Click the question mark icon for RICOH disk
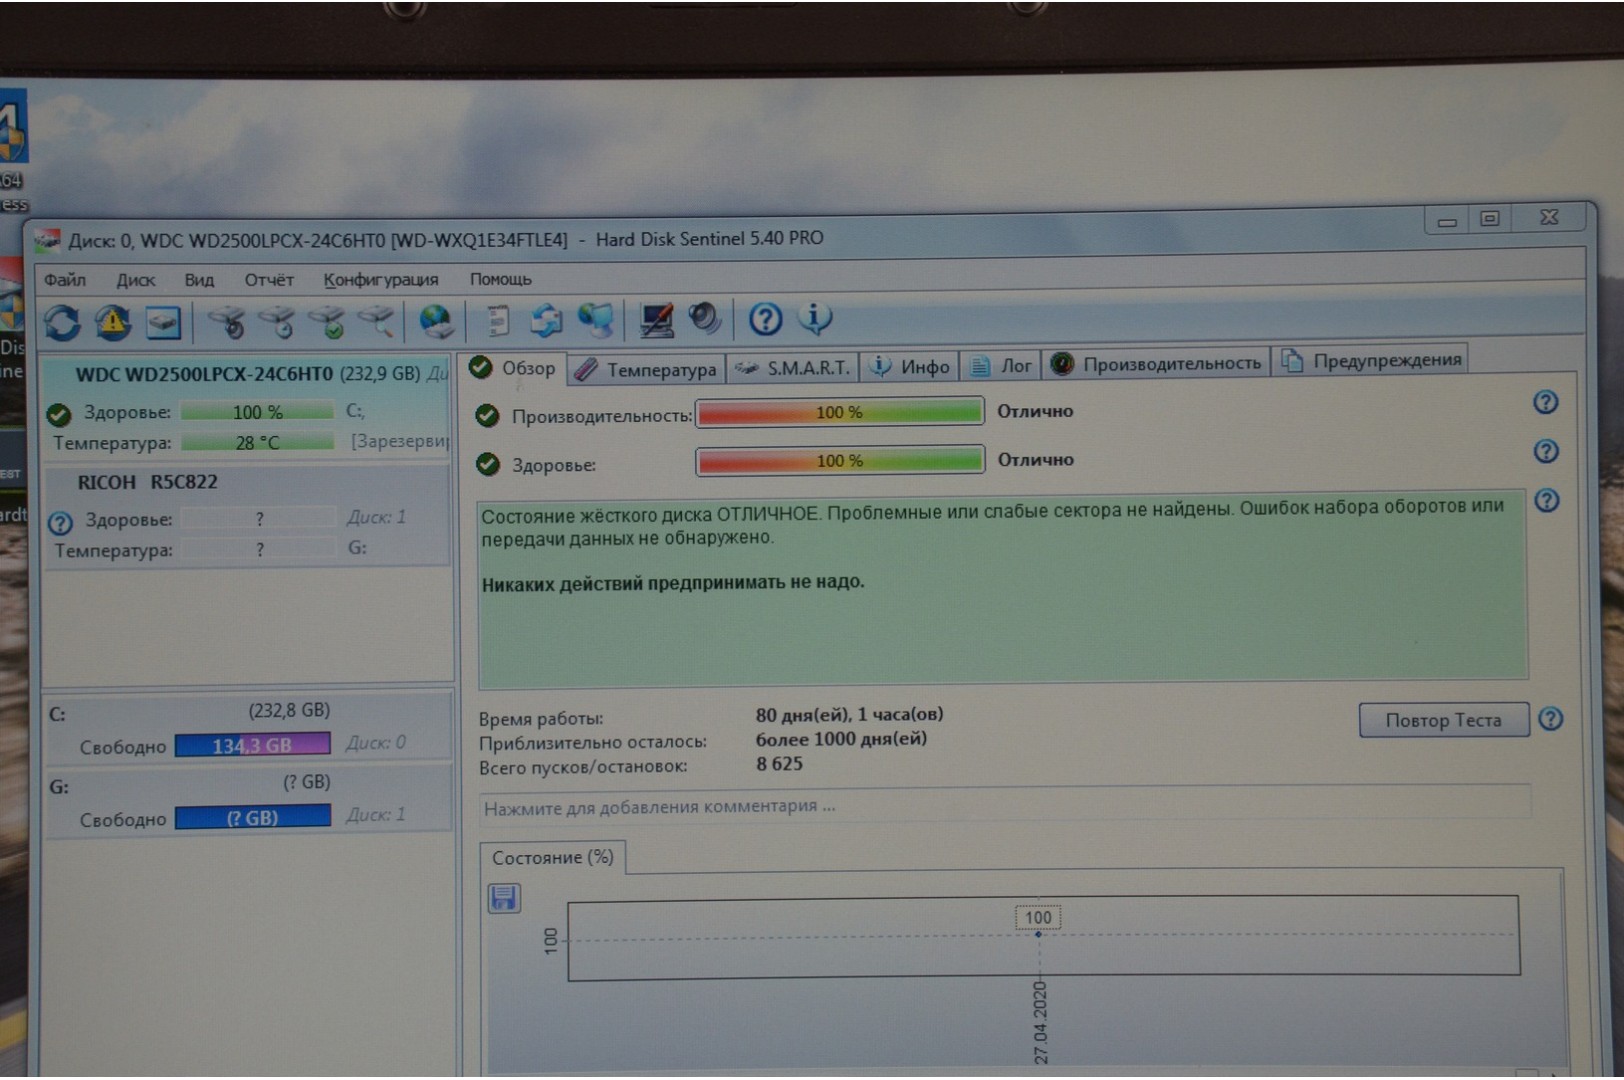The image size is (1624, 1080). [x=60, y=522]
